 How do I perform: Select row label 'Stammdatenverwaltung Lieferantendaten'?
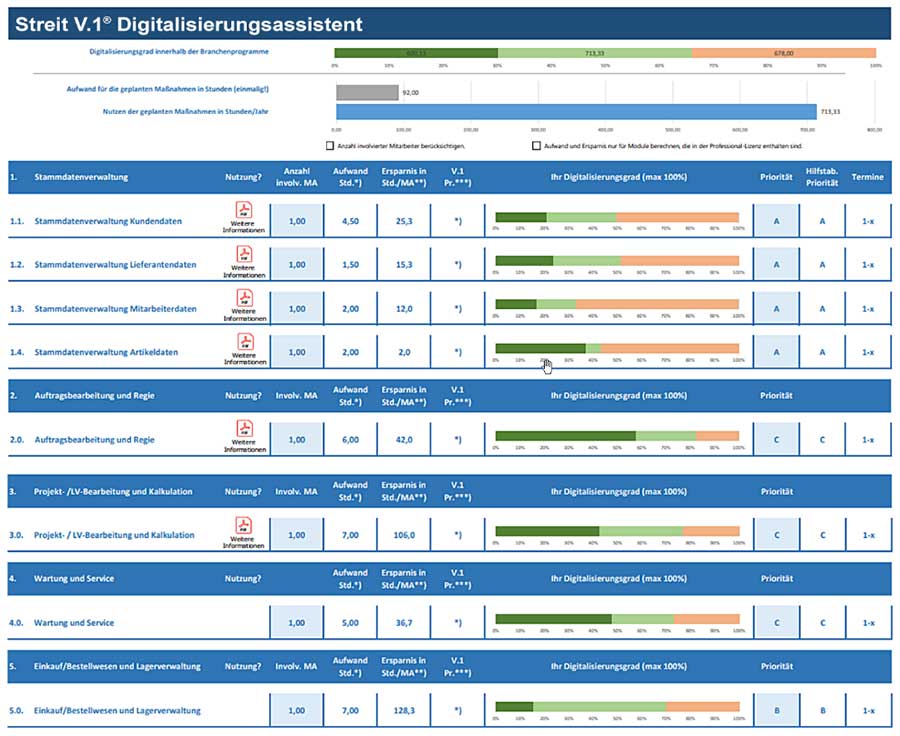click(x=115, y=265)
